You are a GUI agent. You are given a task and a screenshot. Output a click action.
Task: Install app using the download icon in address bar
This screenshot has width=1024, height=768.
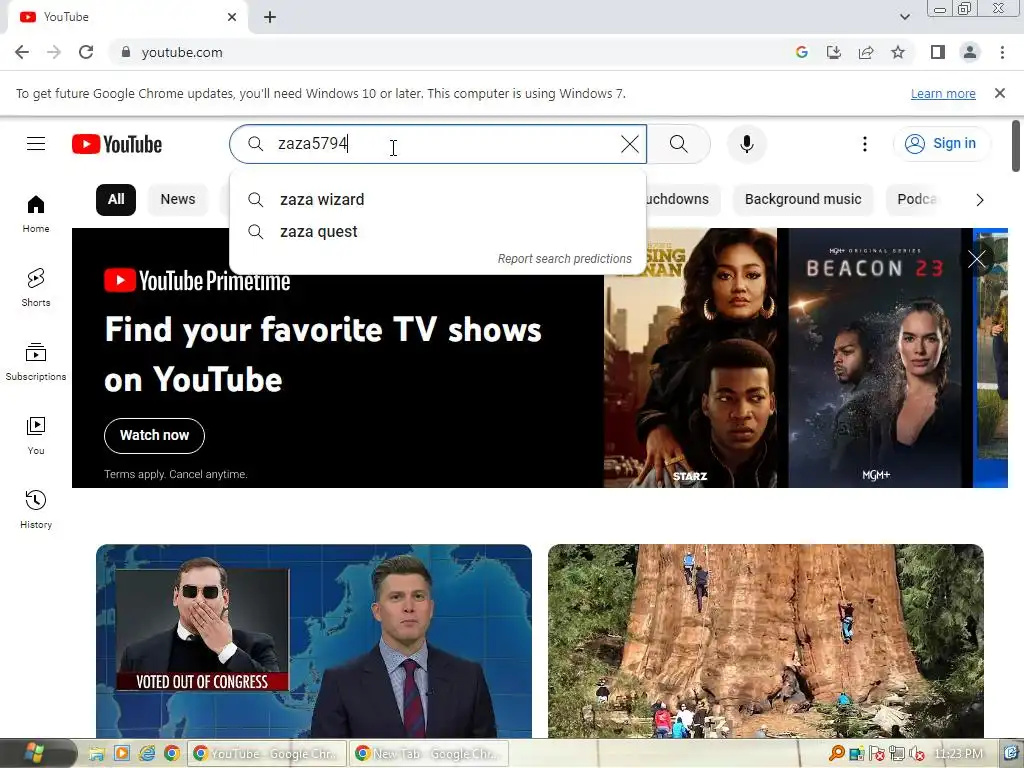pyautogui.click(x=834, y=52)
